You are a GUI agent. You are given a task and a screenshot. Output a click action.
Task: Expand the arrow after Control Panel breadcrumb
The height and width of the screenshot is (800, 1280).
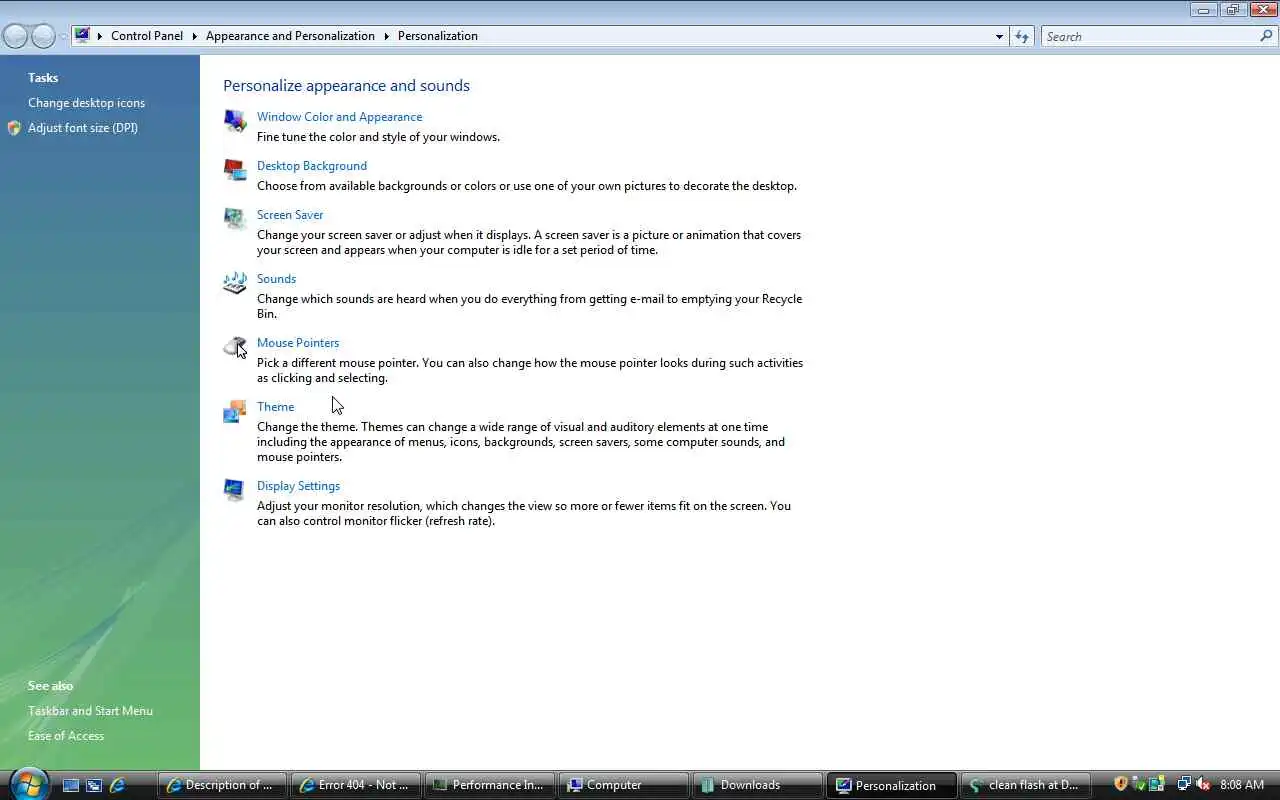195,36
